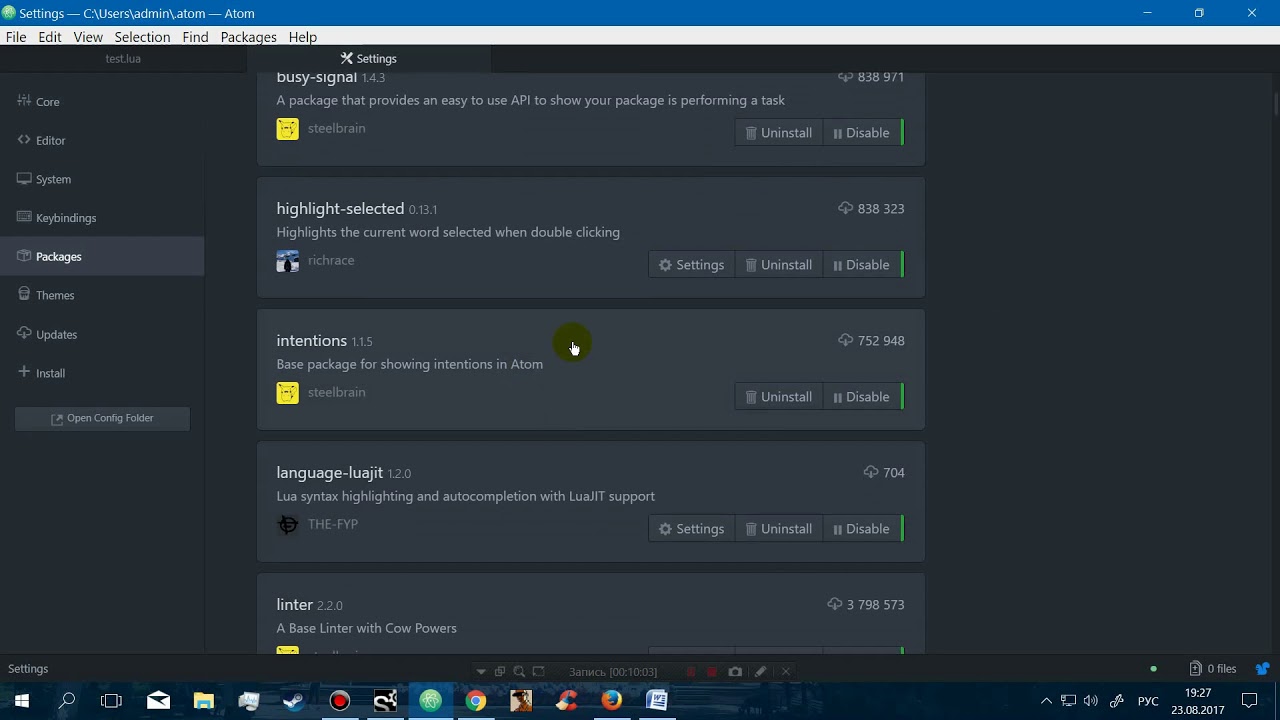
Task: Open highlight-selected package Settings
Action: click(692, 265)
